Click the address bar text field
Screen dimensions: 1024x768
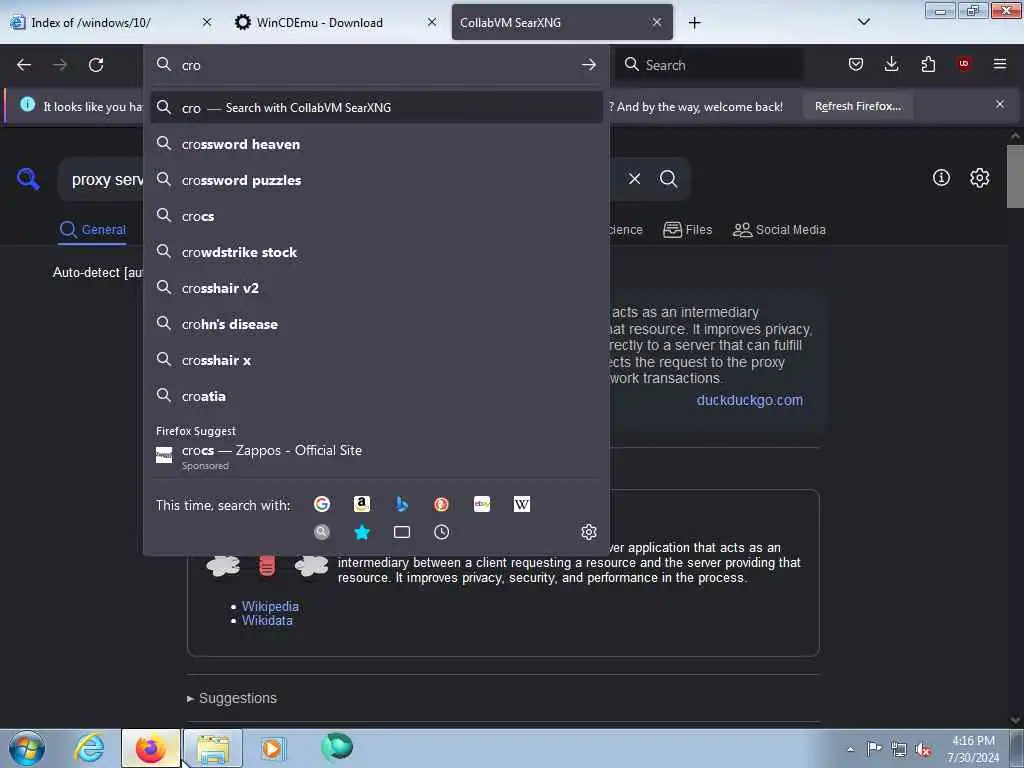click(x=376, y=65)
